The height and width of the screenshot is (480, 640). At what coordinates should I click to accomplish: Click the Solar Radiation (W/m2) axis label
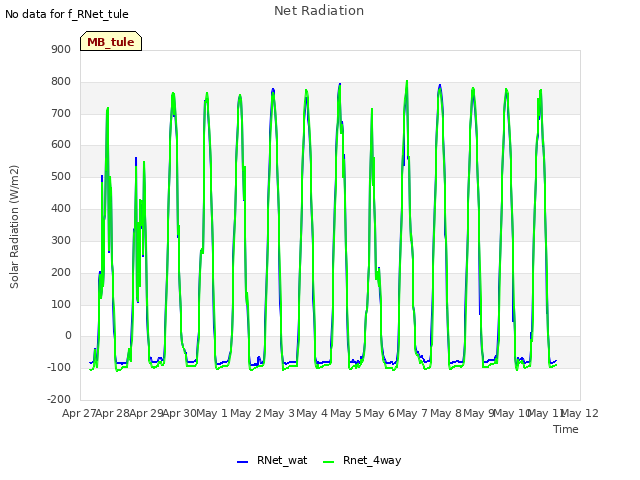click(x=14, y=227)
